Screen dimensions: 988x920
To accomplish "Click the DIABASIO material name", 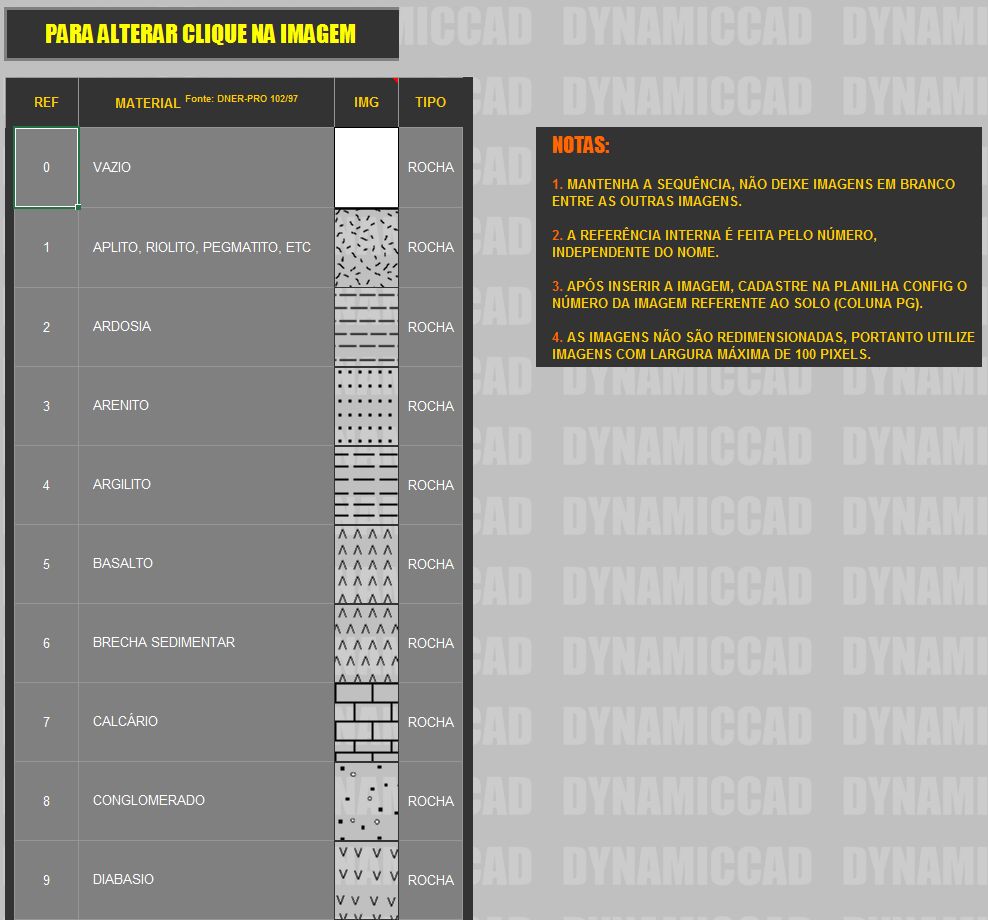I will 124,879.
